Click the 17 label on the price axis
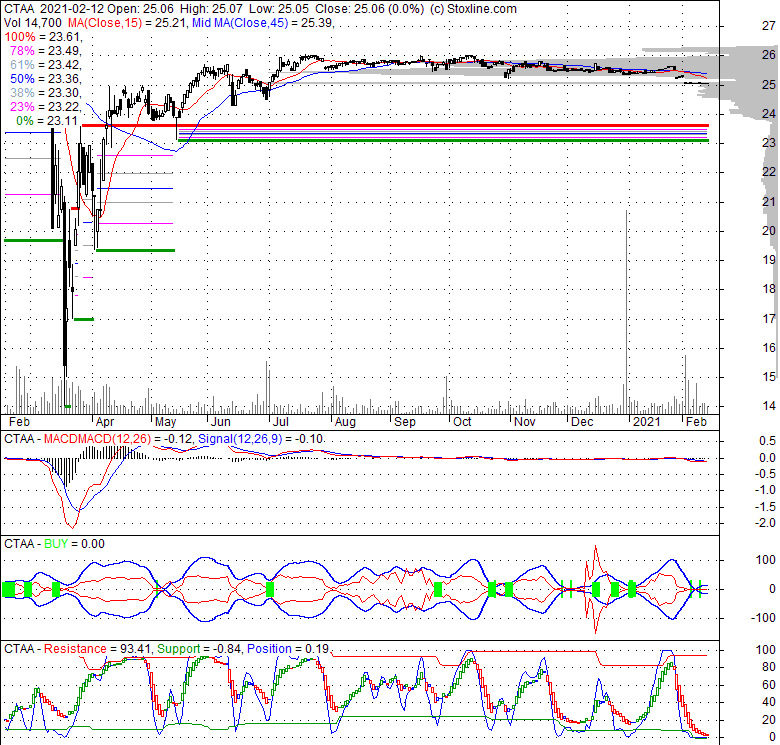Screen dimensions: 780x745 tap(769, 319)
